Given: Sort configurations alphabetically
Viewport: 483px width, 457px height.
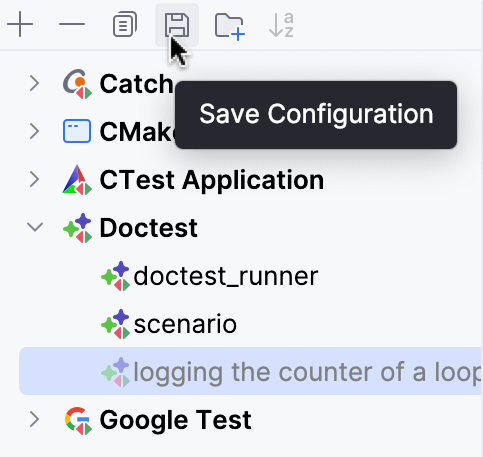Looking at the screenshot, I should [x=282, y=25].
